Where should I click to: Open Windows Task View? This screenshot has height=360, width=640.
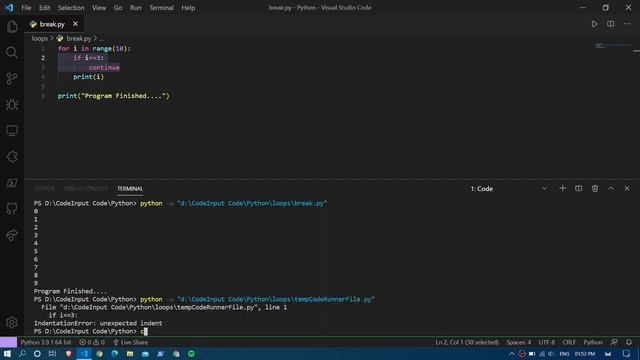tap(52, 354)
